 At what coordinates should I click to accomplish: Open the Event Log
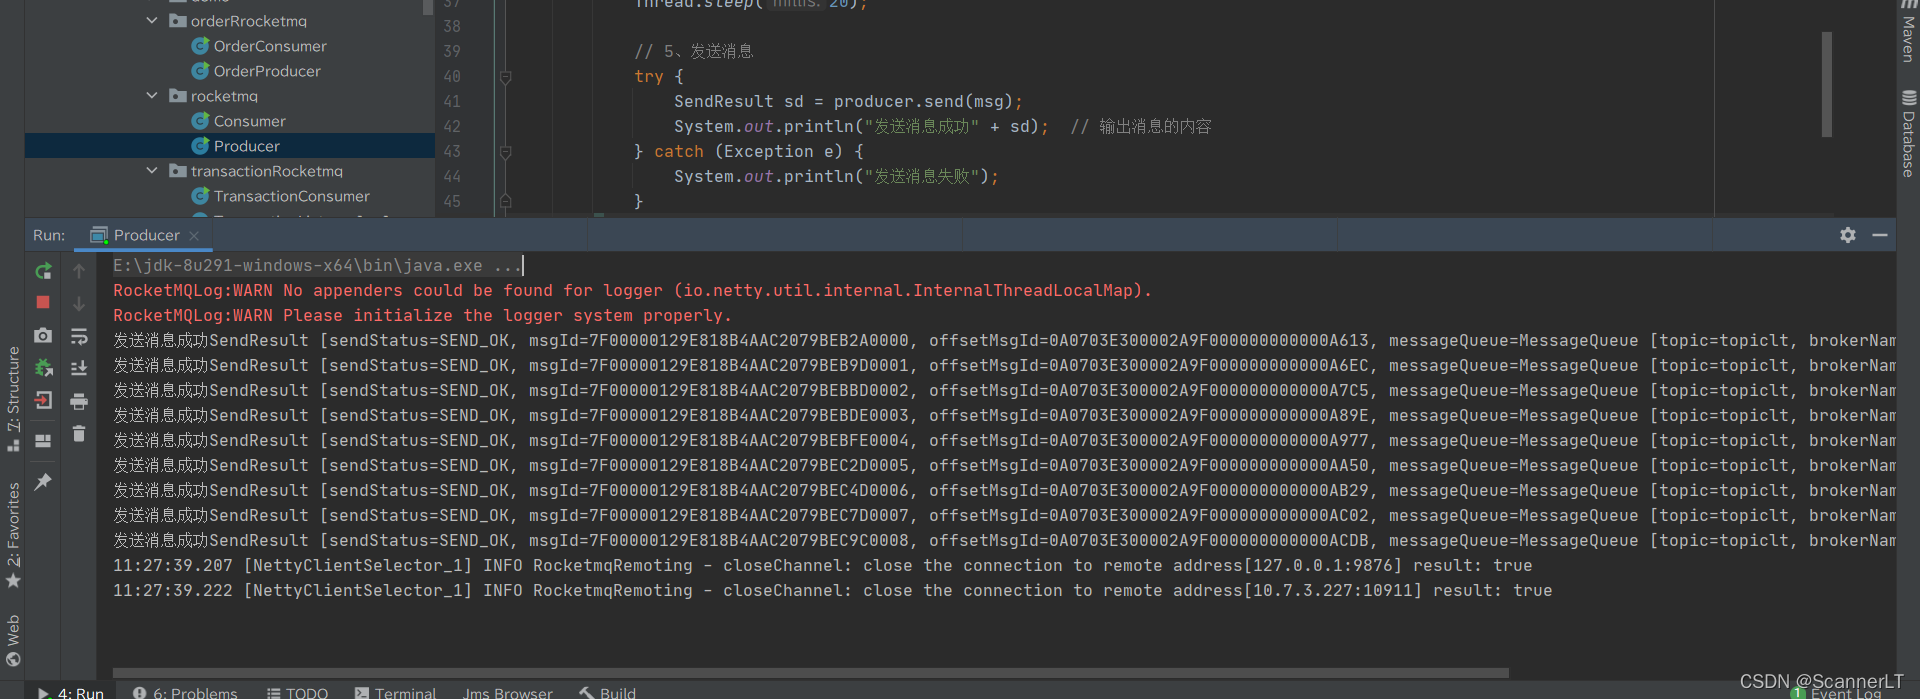1836,693
